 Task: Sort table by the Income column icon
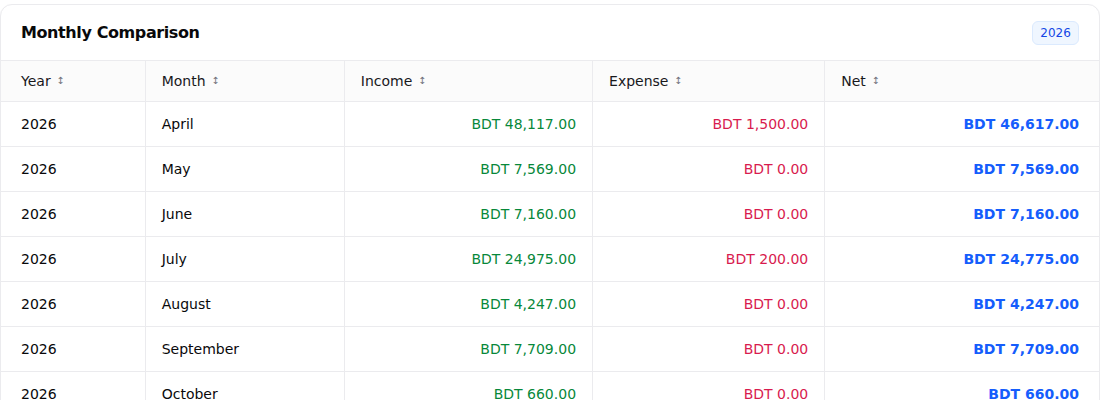point(422,81)
